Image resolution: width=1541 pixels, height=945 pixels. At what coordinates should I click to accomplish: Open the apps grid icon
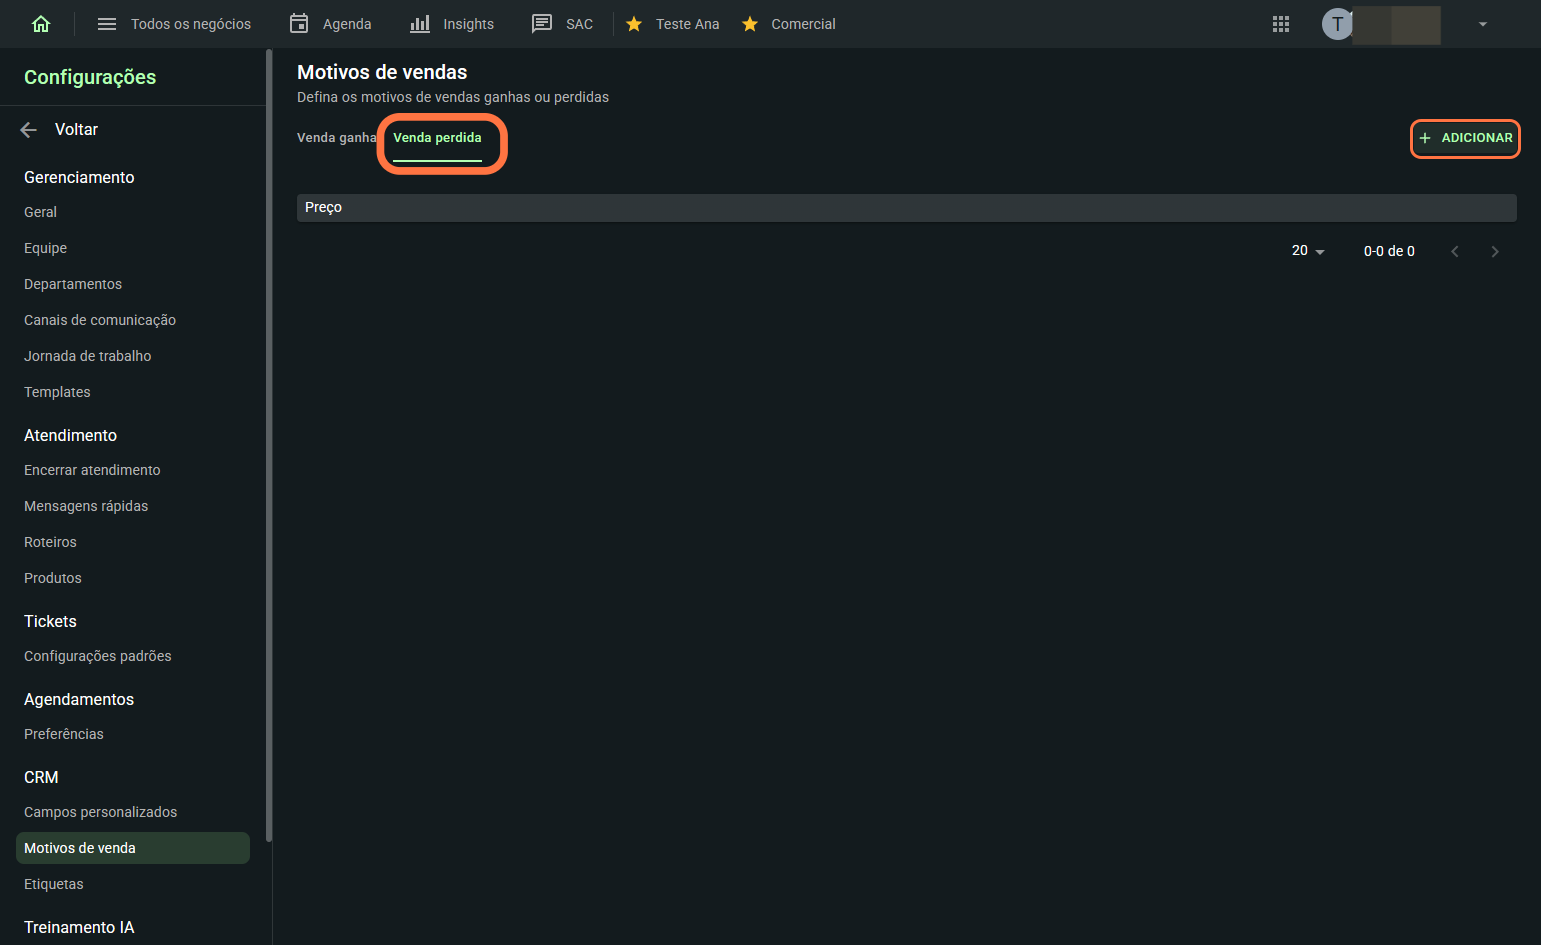point(1281,24)
